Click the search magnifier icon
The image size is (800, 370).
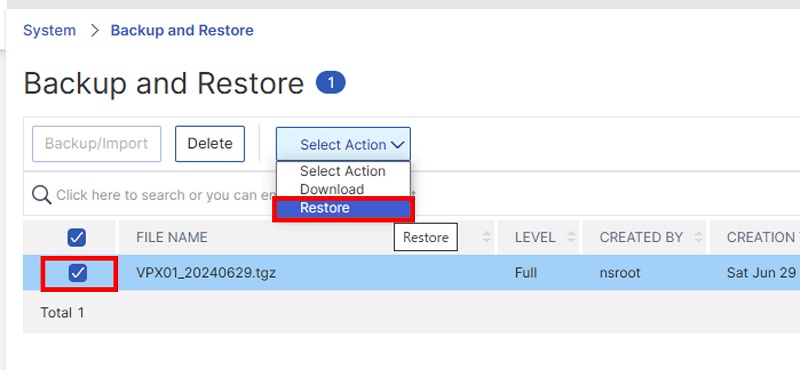point(41,194)
